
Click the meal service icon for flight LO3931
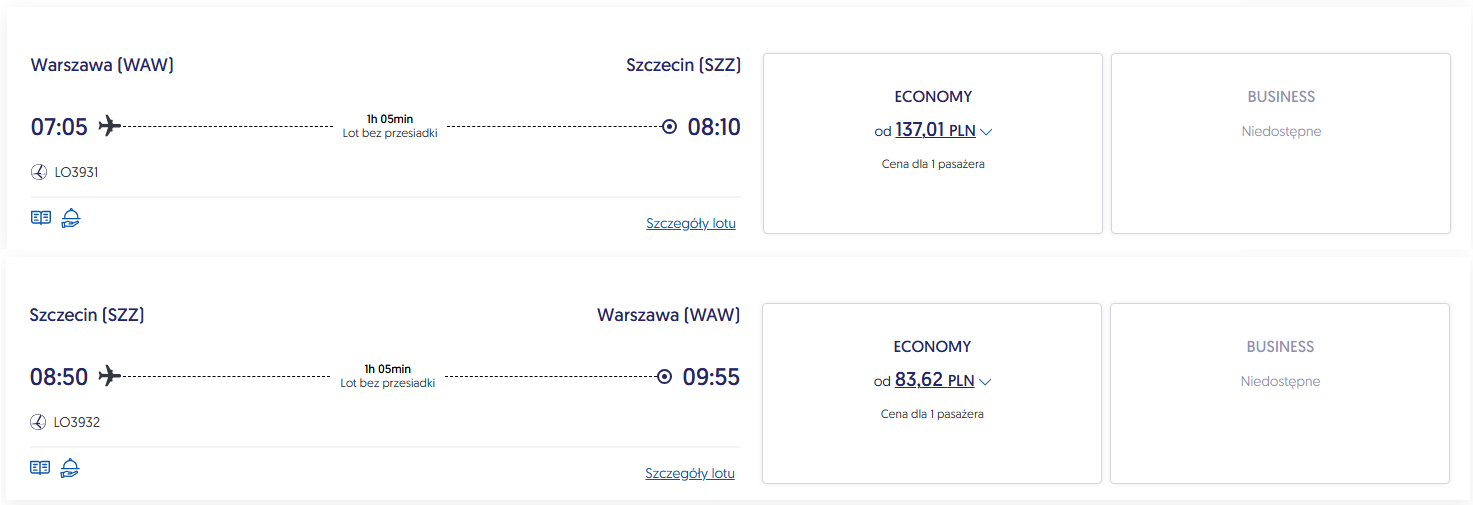[x=70, y=218]
